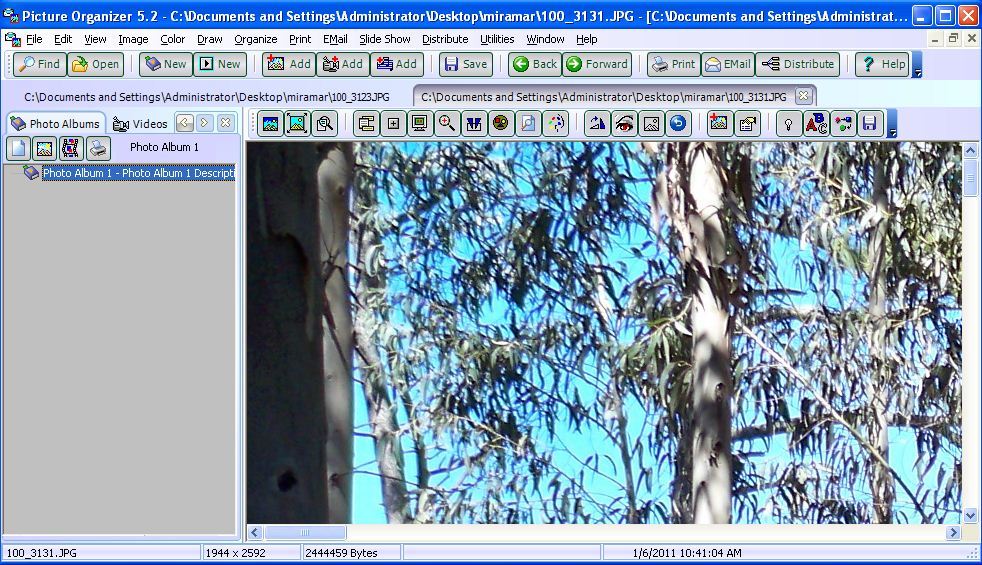Click the New button with slideshow icon
Screen dimensions: 982x565
pyautogui.click(x=220, y=64)
